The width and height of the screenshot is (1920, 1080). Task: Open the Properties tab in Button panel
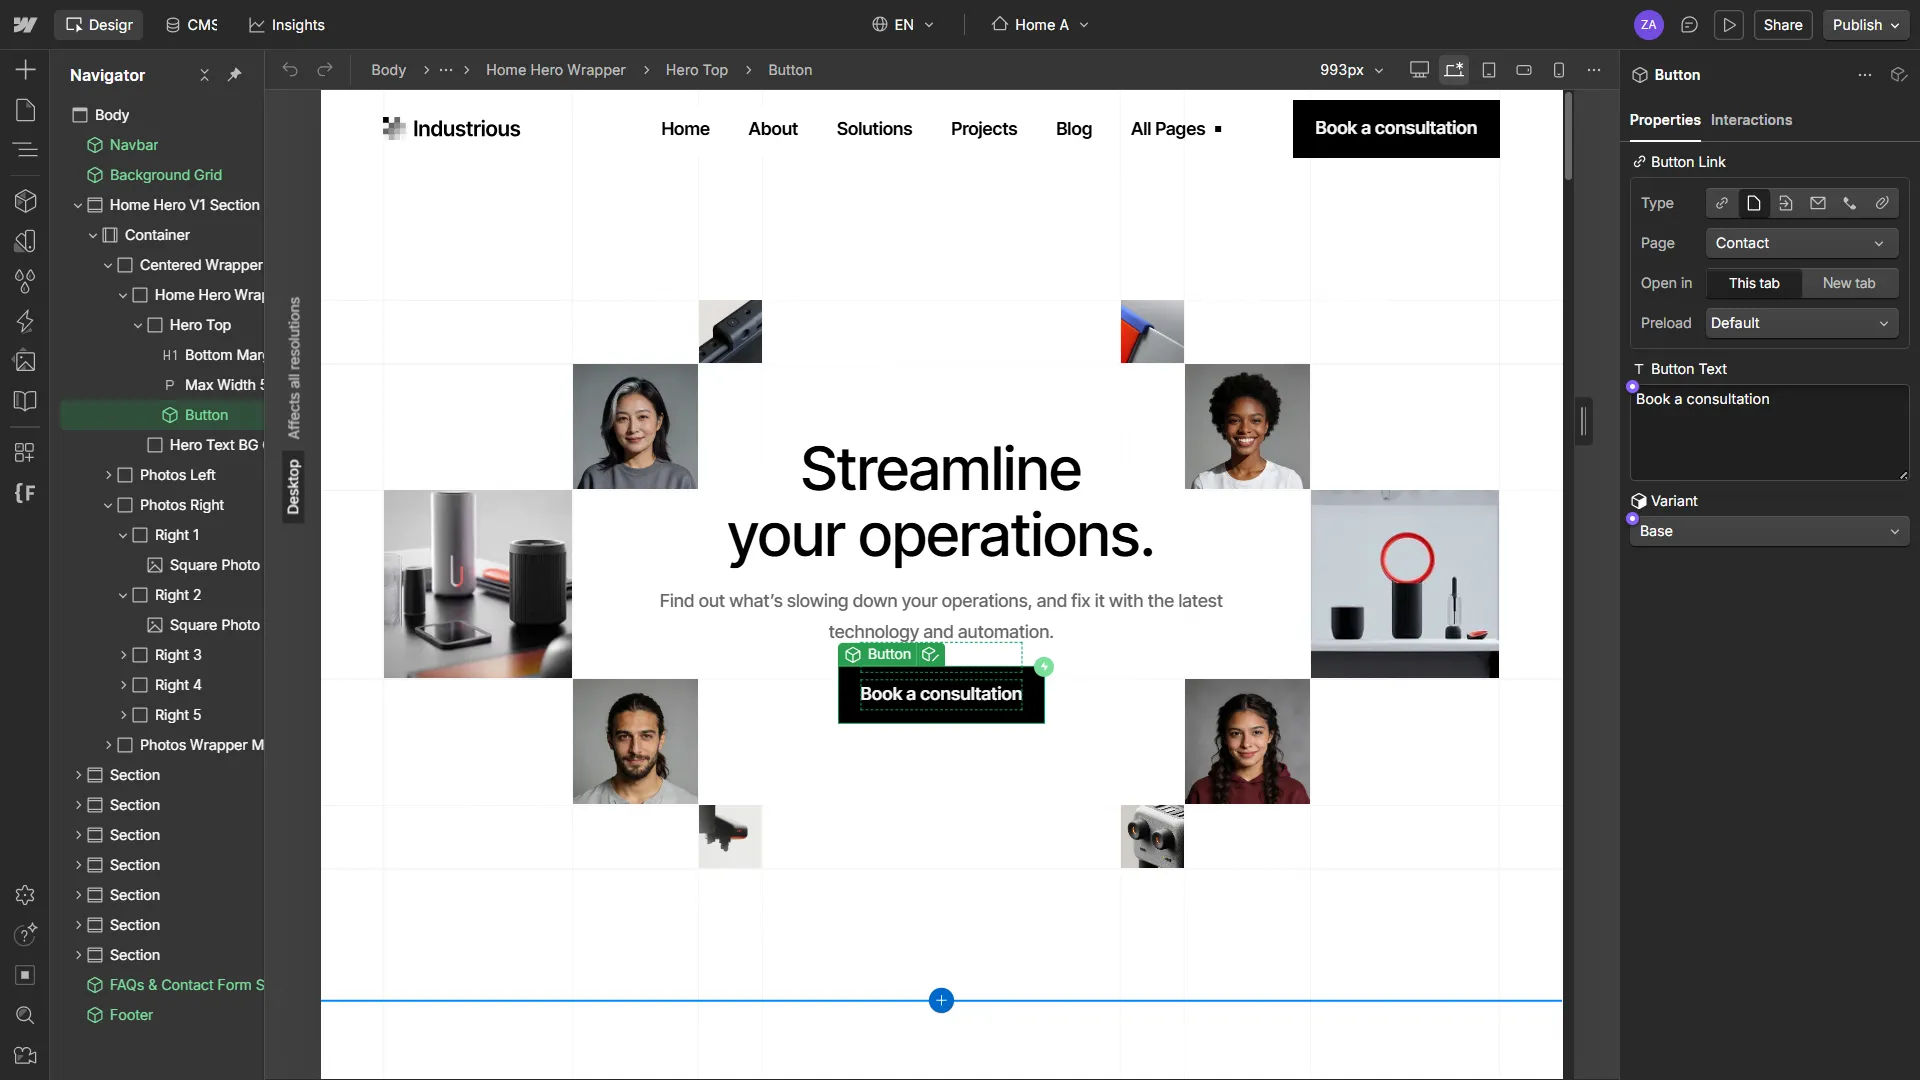[x=1664, y=120]
